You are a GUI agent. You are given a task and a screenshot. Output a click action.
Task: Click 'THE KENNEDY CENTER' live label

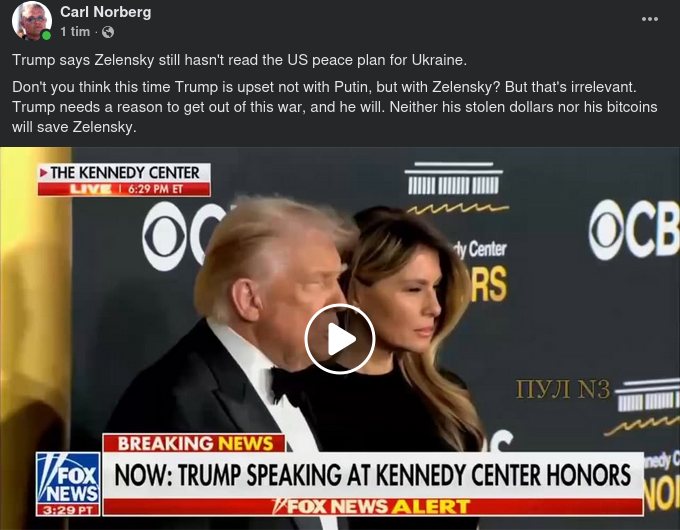[124, 173]
